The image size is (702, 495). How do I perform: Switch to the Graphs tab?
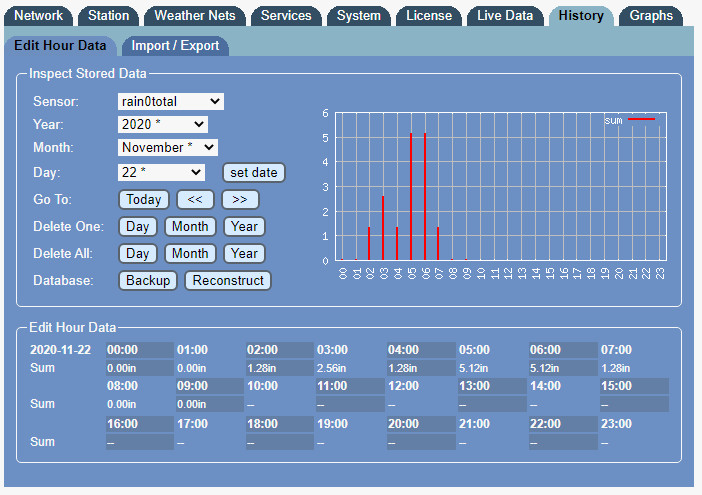coord(651,16)
